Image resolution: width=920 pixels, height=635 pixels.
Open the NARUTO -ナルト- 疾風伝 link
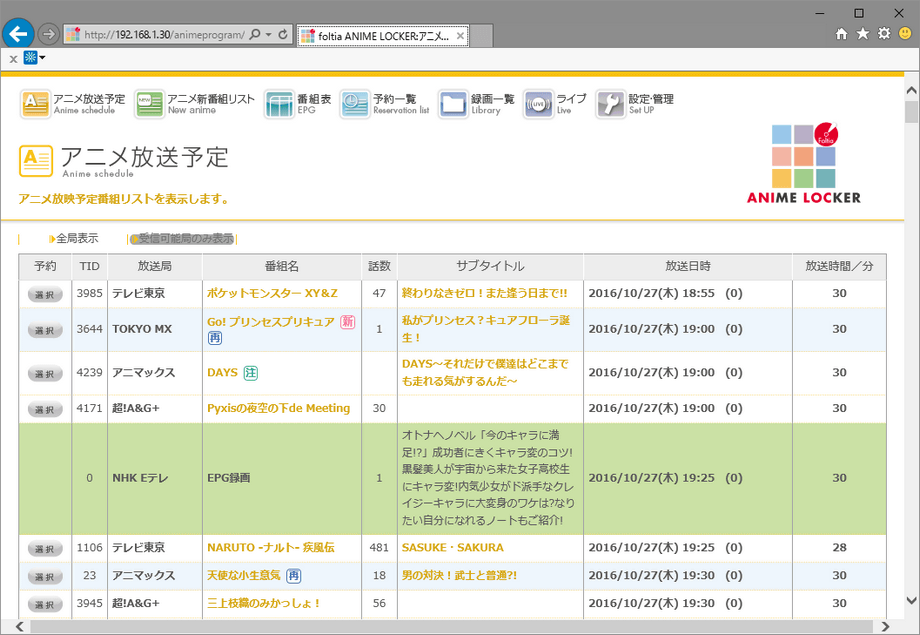coord(270,547)
